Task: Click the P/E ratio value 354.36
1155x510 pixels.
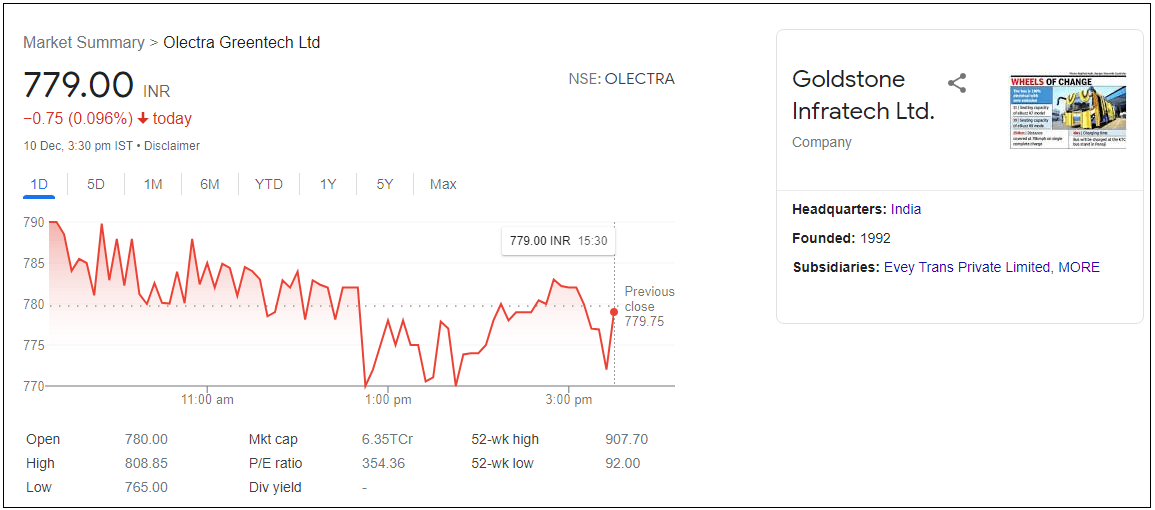Action: (383, 464)
